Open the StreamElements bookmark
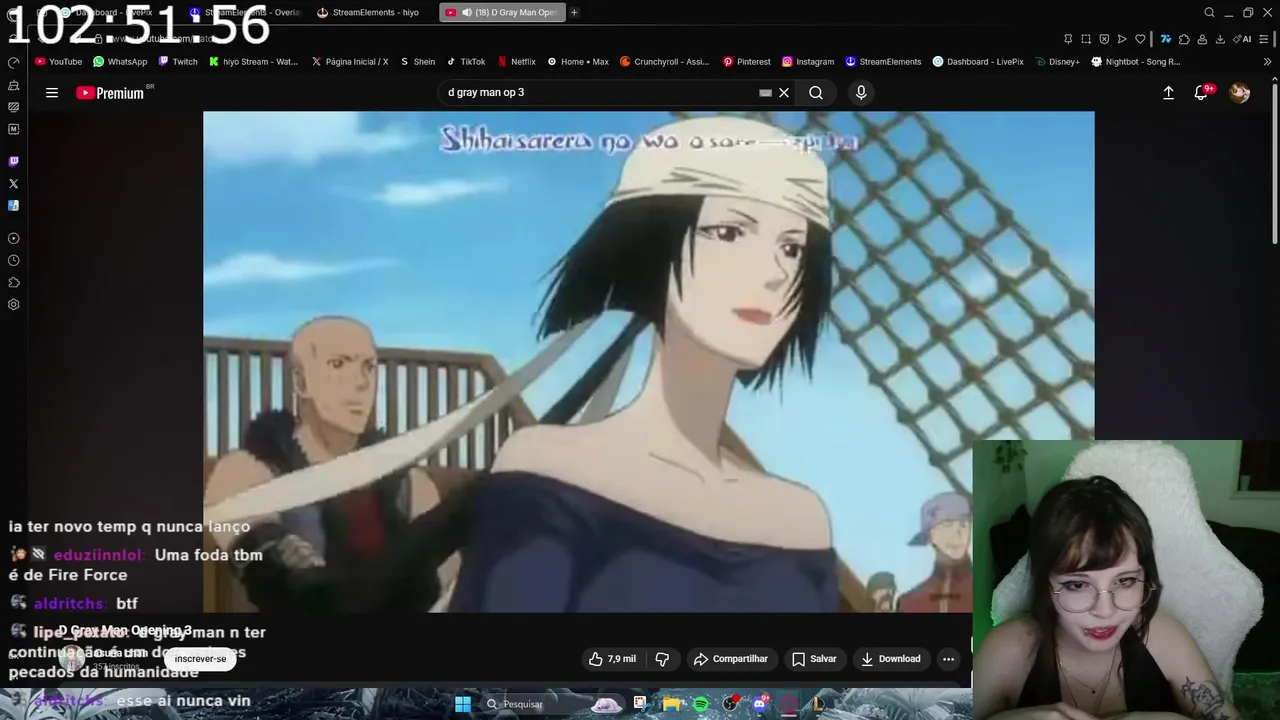 click(x=883, y=62)
